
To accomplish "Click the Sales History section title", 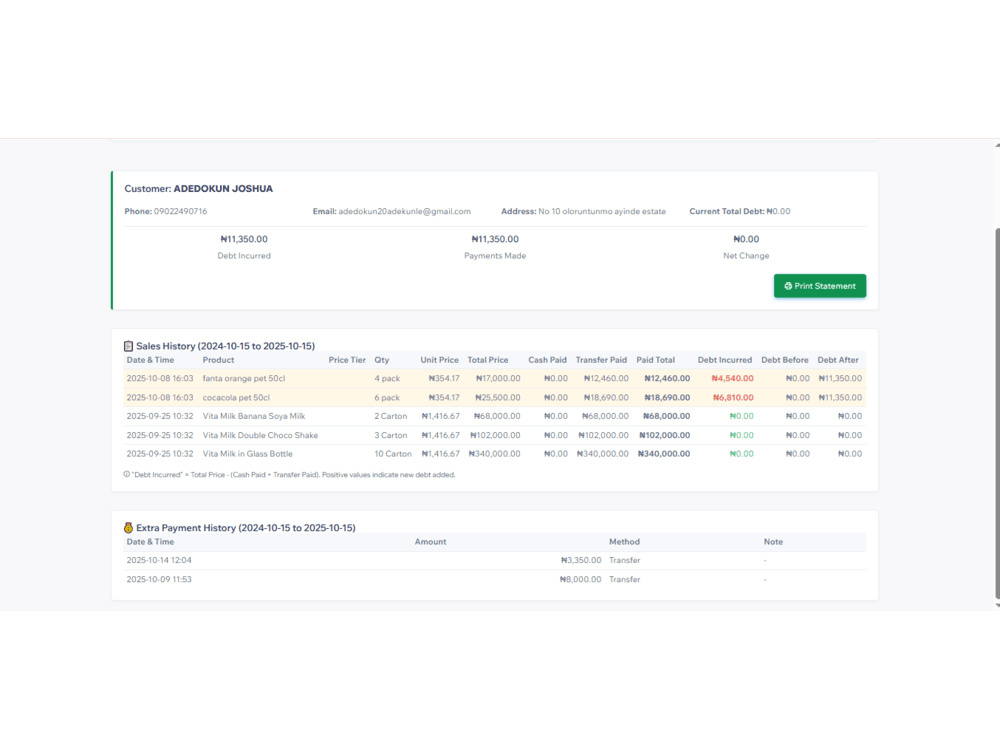I will (x=225, y=346).
